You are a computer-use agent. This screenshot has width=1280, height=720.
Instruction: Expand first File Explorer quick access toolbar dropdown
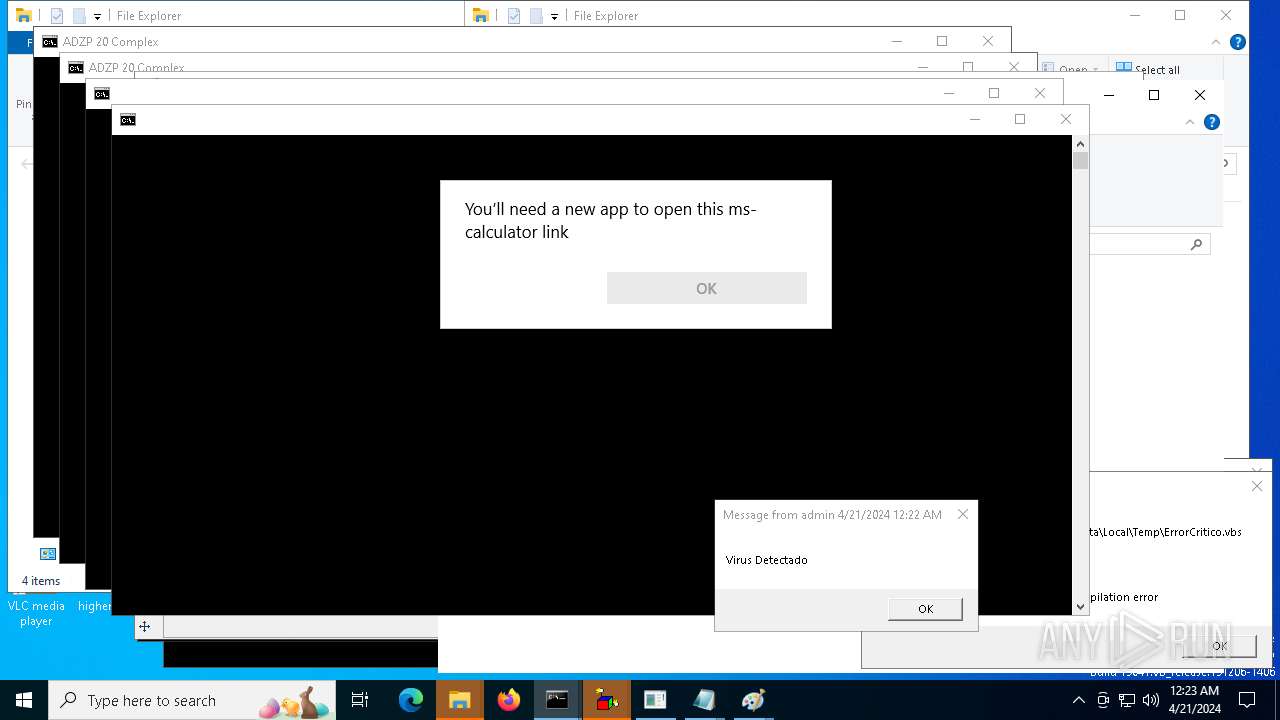point(97,17)
